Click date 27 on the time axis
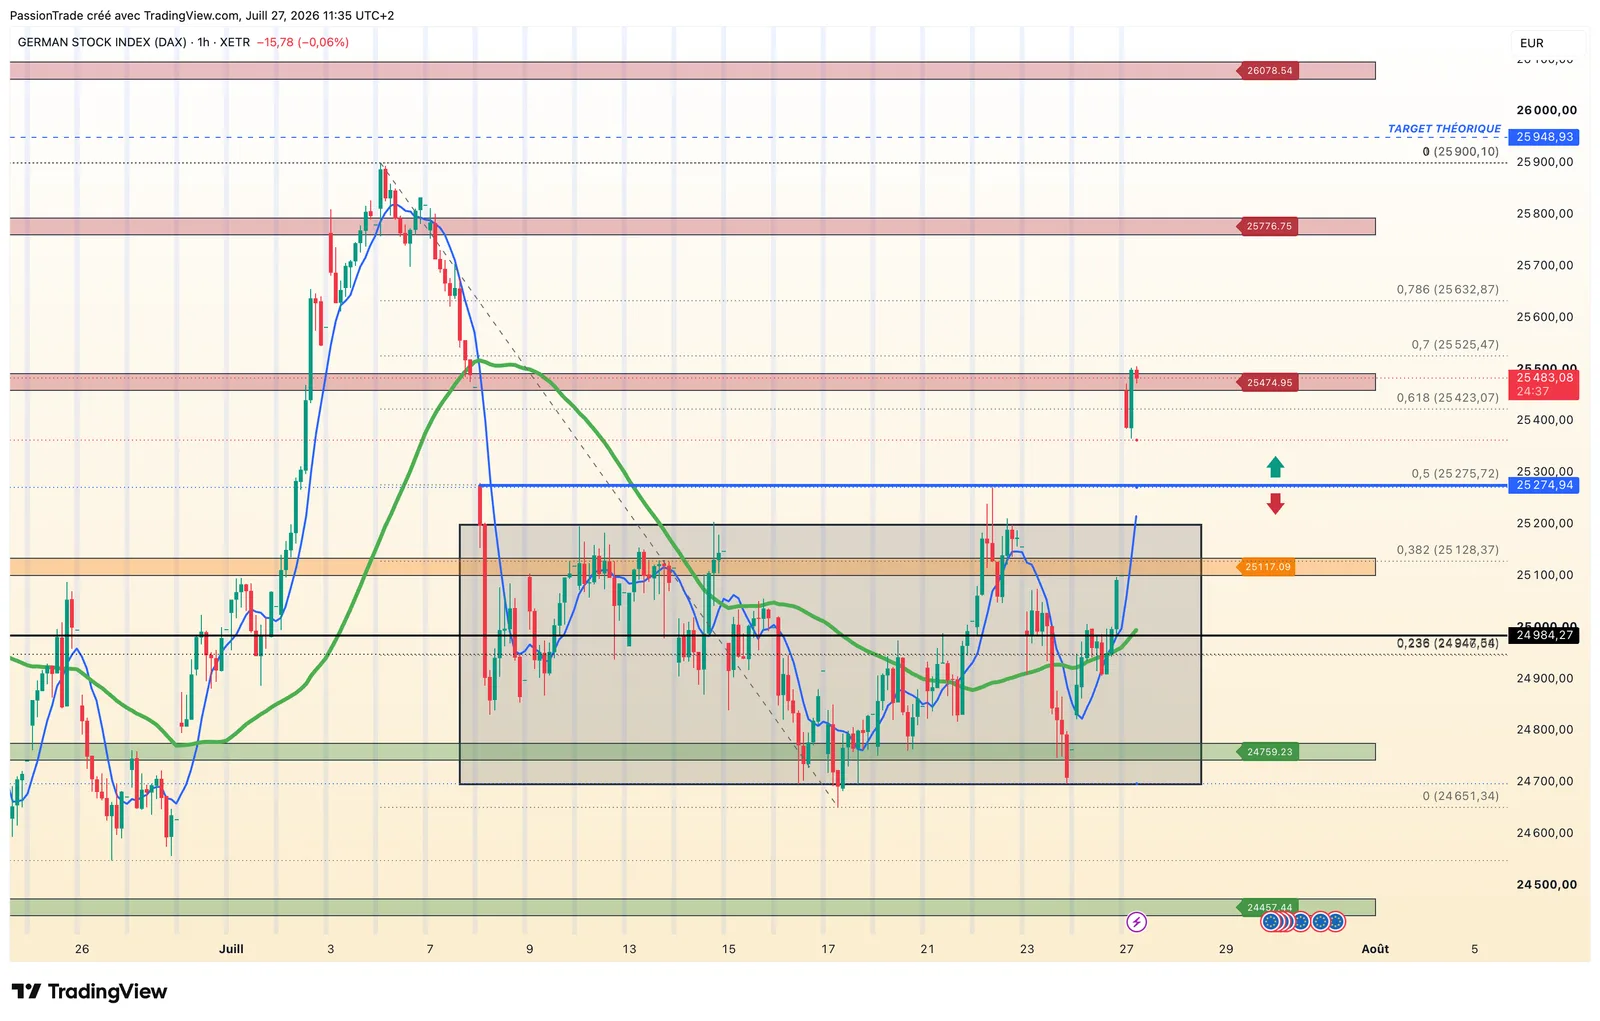The width and height of the screenshot is (1600, 1021). click(1126, 949)
